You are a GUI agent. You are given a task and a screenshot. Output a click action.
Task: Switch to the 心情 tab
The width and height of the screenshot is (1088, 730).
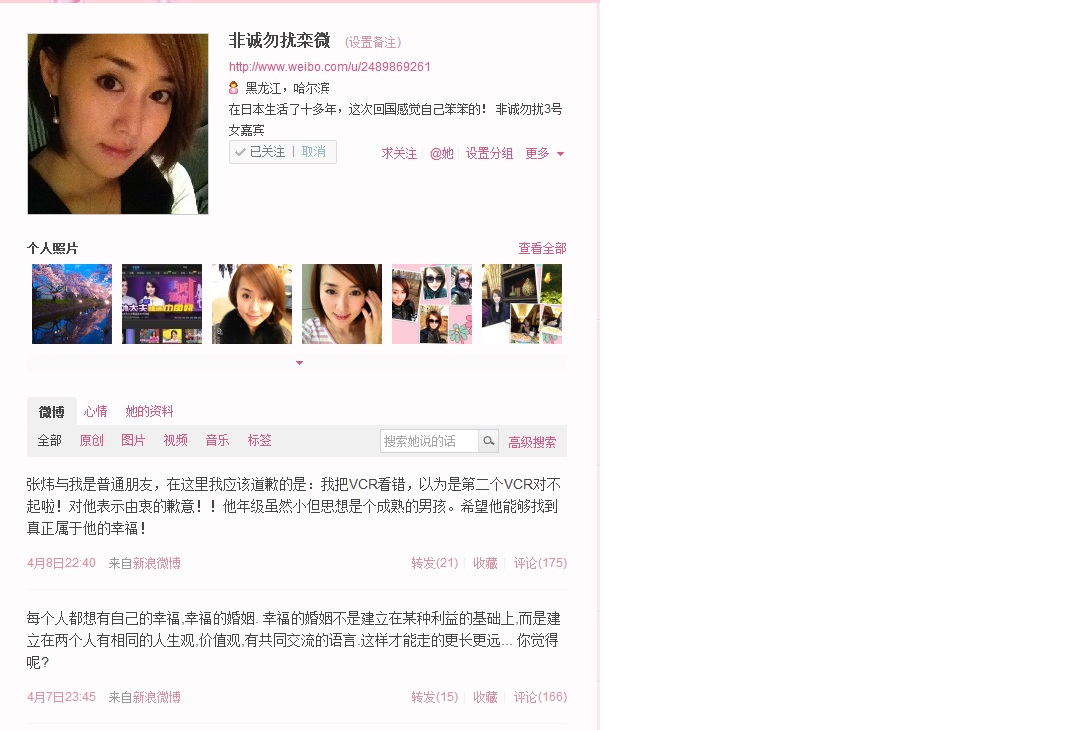(x=96, y=411)
